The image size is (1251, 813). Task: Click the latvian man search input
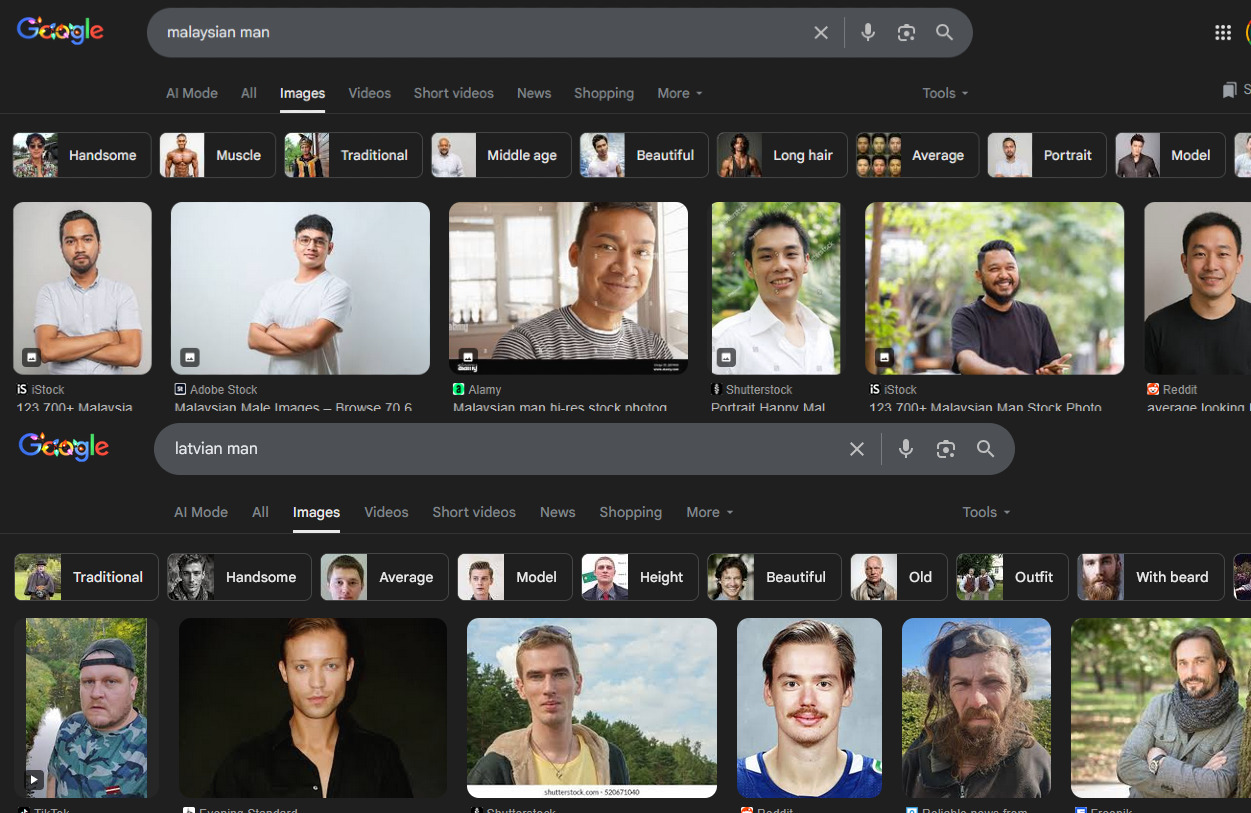(500, 449)
